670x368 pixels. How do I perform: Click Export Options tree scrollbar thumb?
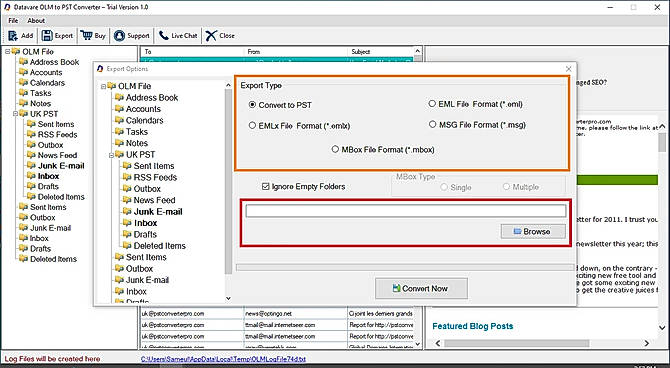point(228,181)
